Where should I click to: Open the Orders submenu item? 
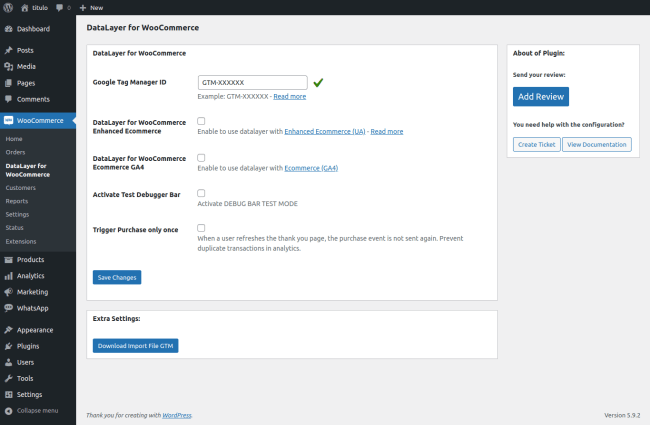tap(14, 153)
